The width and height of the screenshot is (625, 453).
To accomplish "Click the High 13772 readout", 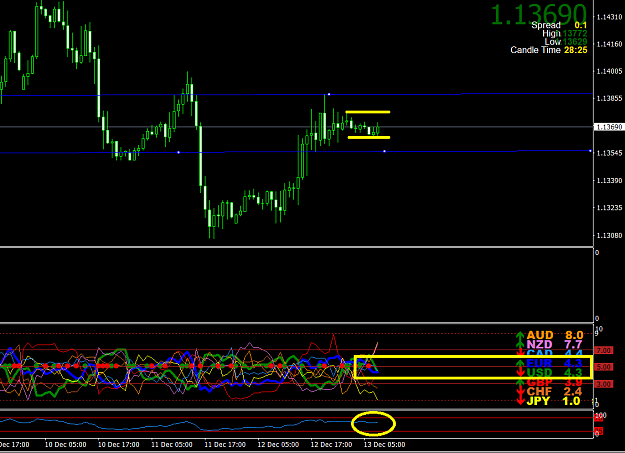I will (x=564, y=33).
